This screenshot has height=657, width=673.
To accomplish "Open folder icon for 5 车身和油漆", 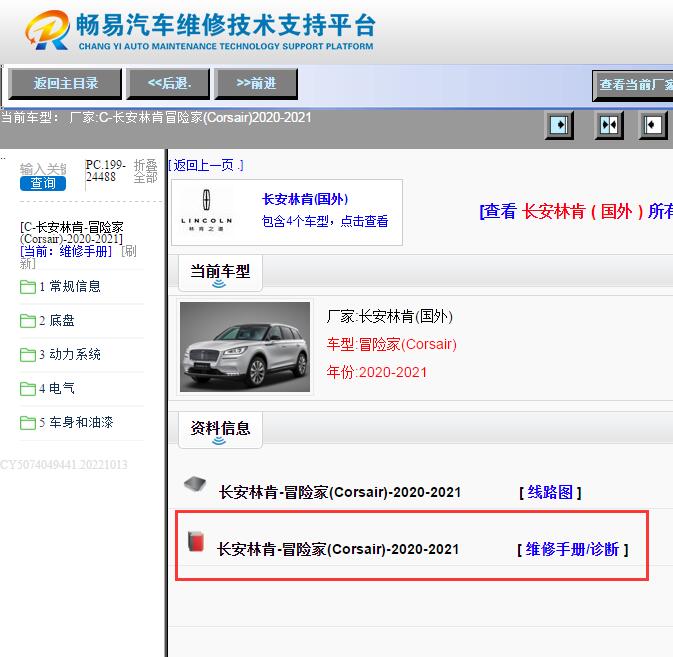I will [28, 422].
